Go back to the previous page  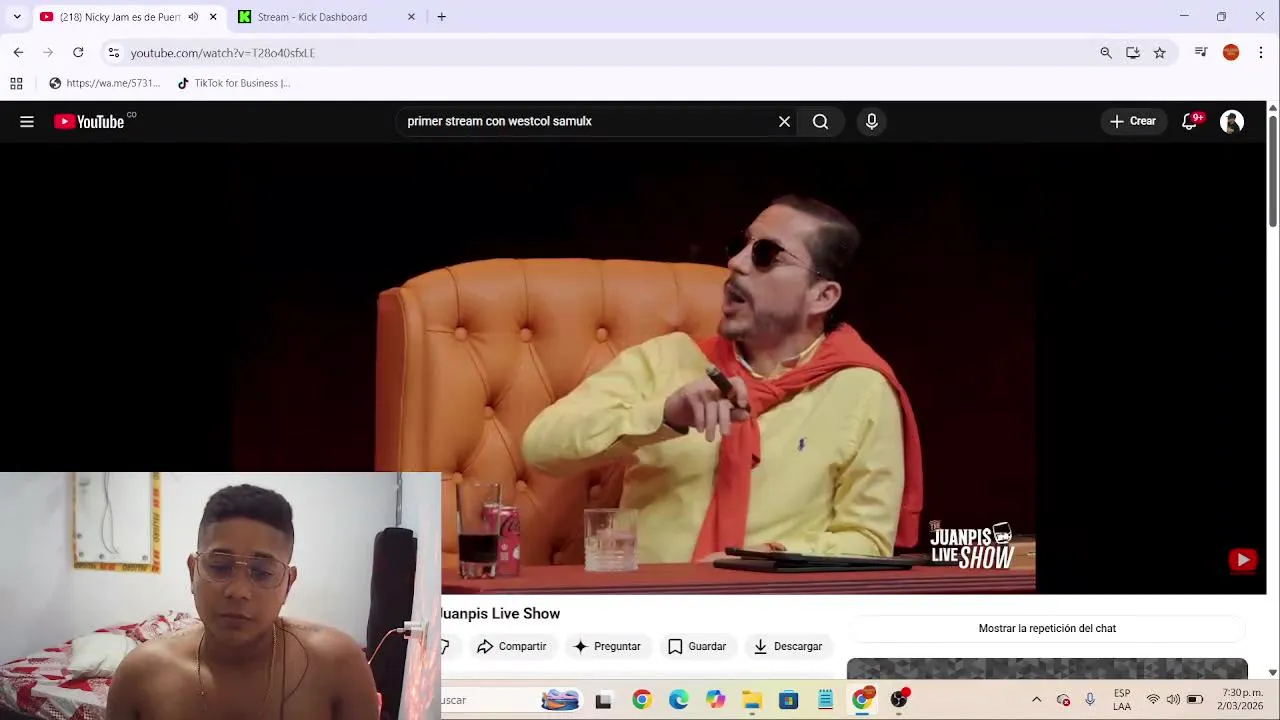[x=18, y=53]
